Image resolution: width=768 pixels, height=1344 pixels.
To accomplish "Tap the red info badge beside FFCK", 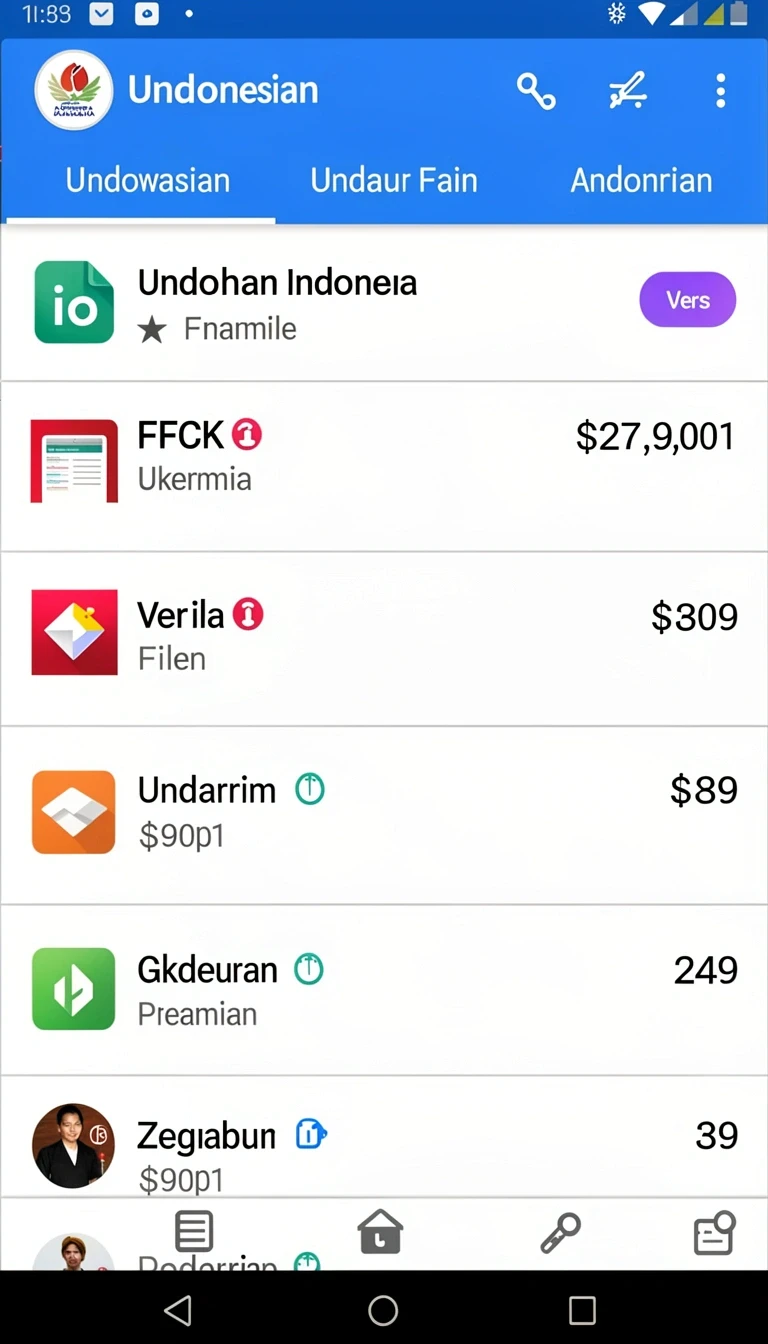I will pyautogui.click(x=247, y=434).
